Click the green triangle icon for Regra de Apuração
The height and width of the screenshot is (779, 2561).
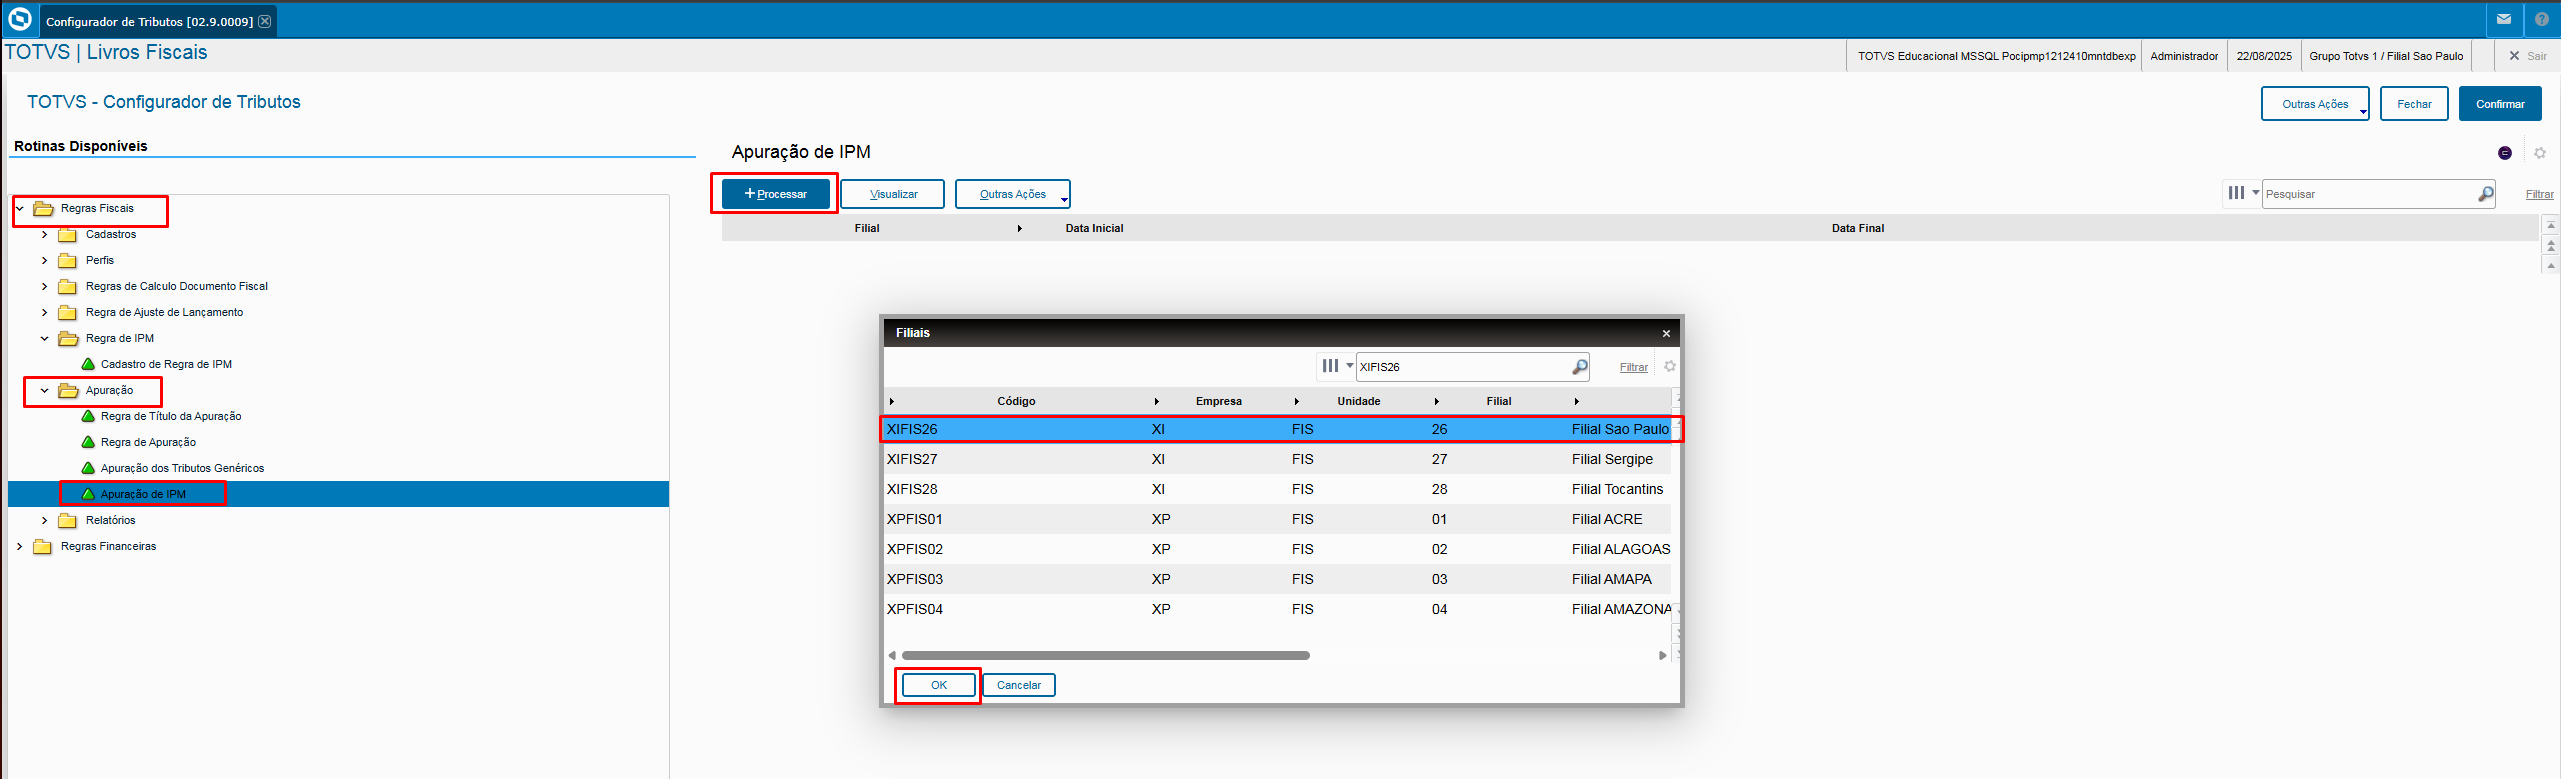88,442
